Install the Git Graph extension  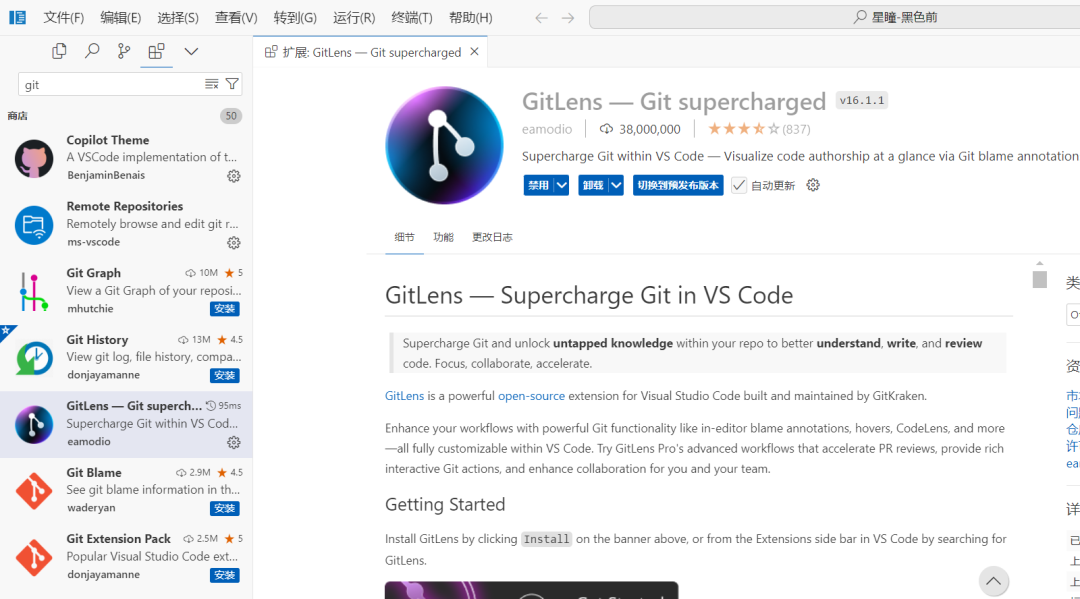pos(225,308)
